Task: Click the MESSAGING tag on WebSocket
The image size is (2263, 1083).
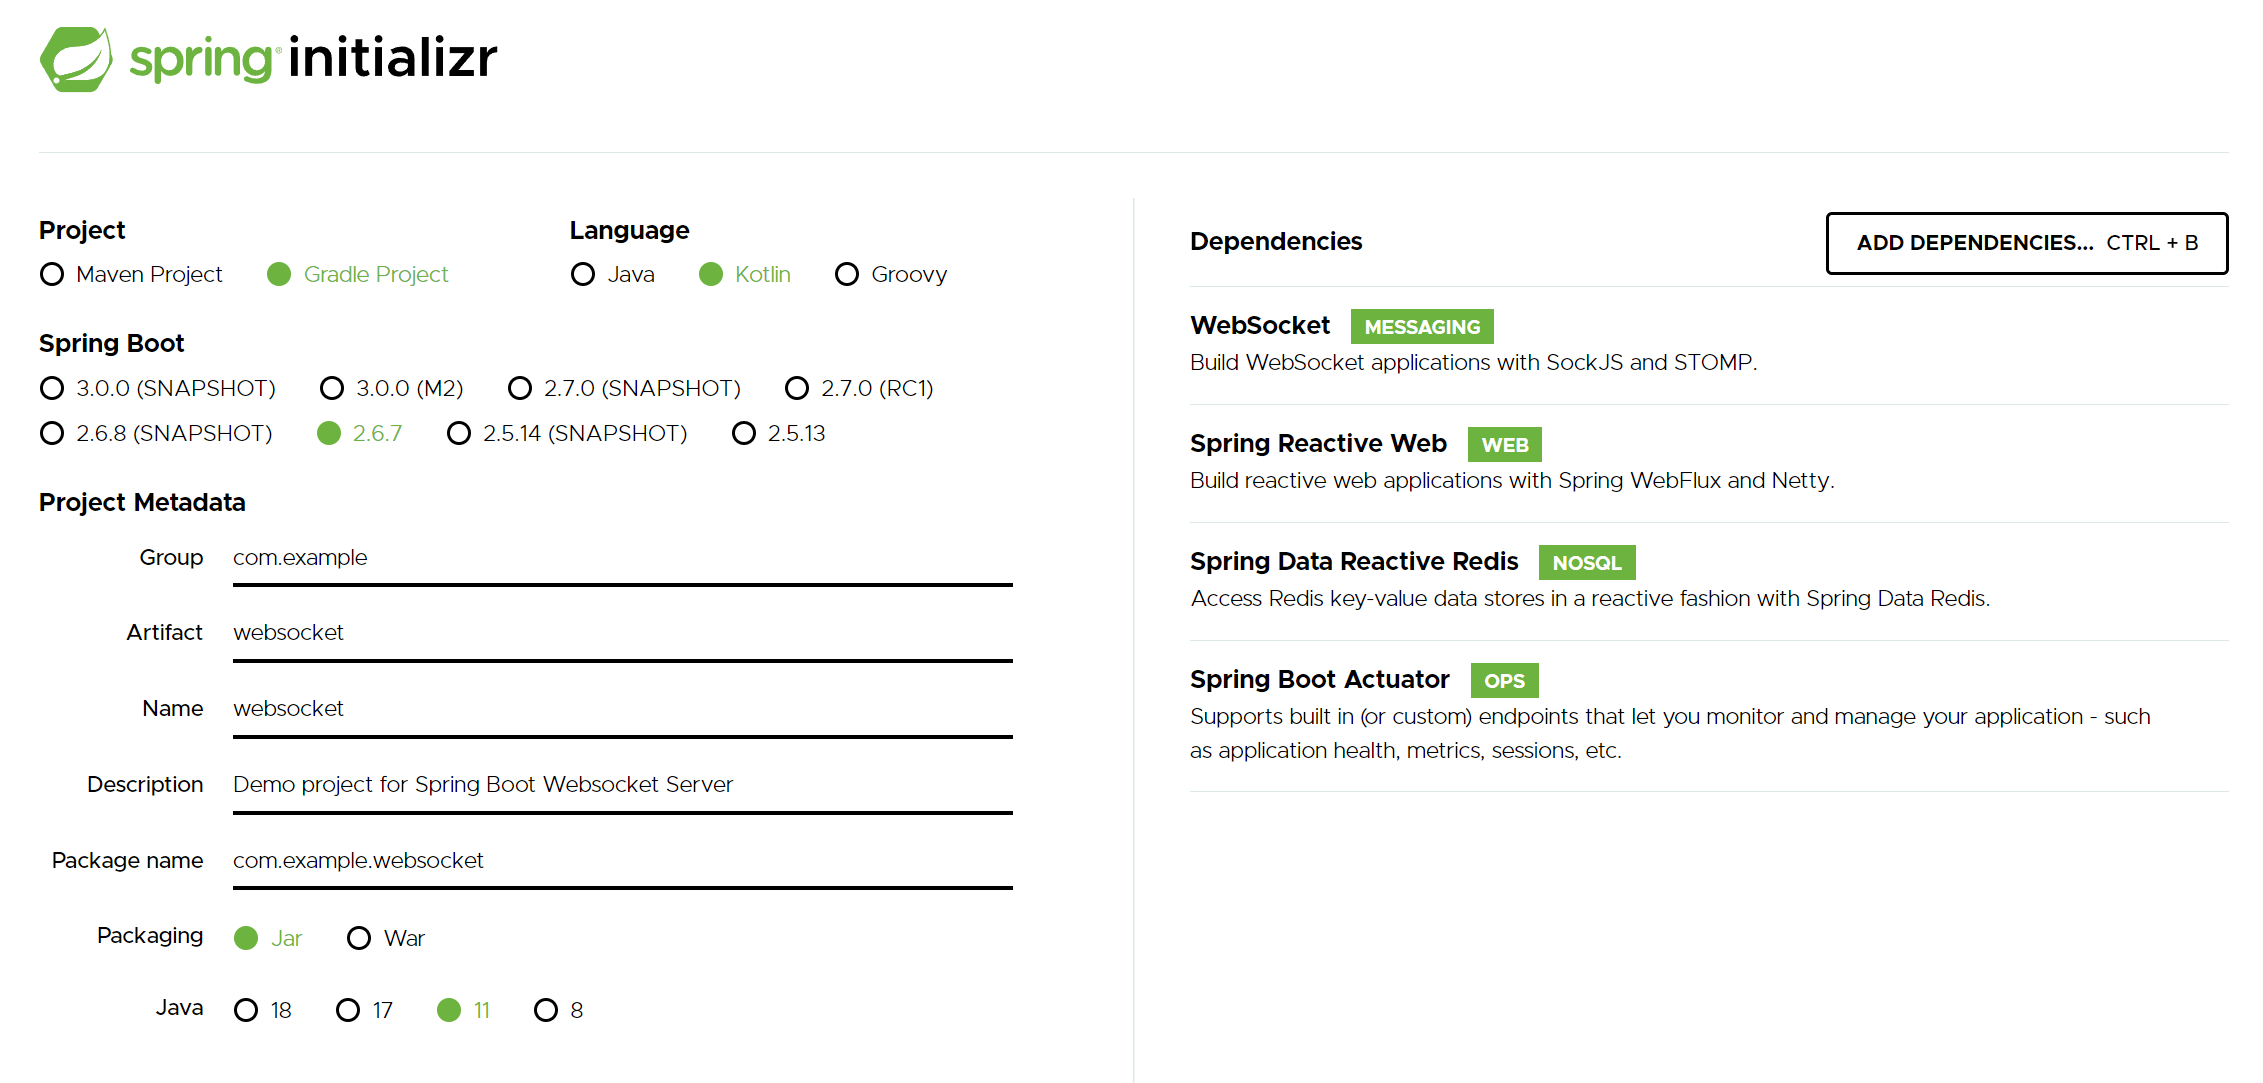Action: pyautogui.click(x=1421, y=327)
